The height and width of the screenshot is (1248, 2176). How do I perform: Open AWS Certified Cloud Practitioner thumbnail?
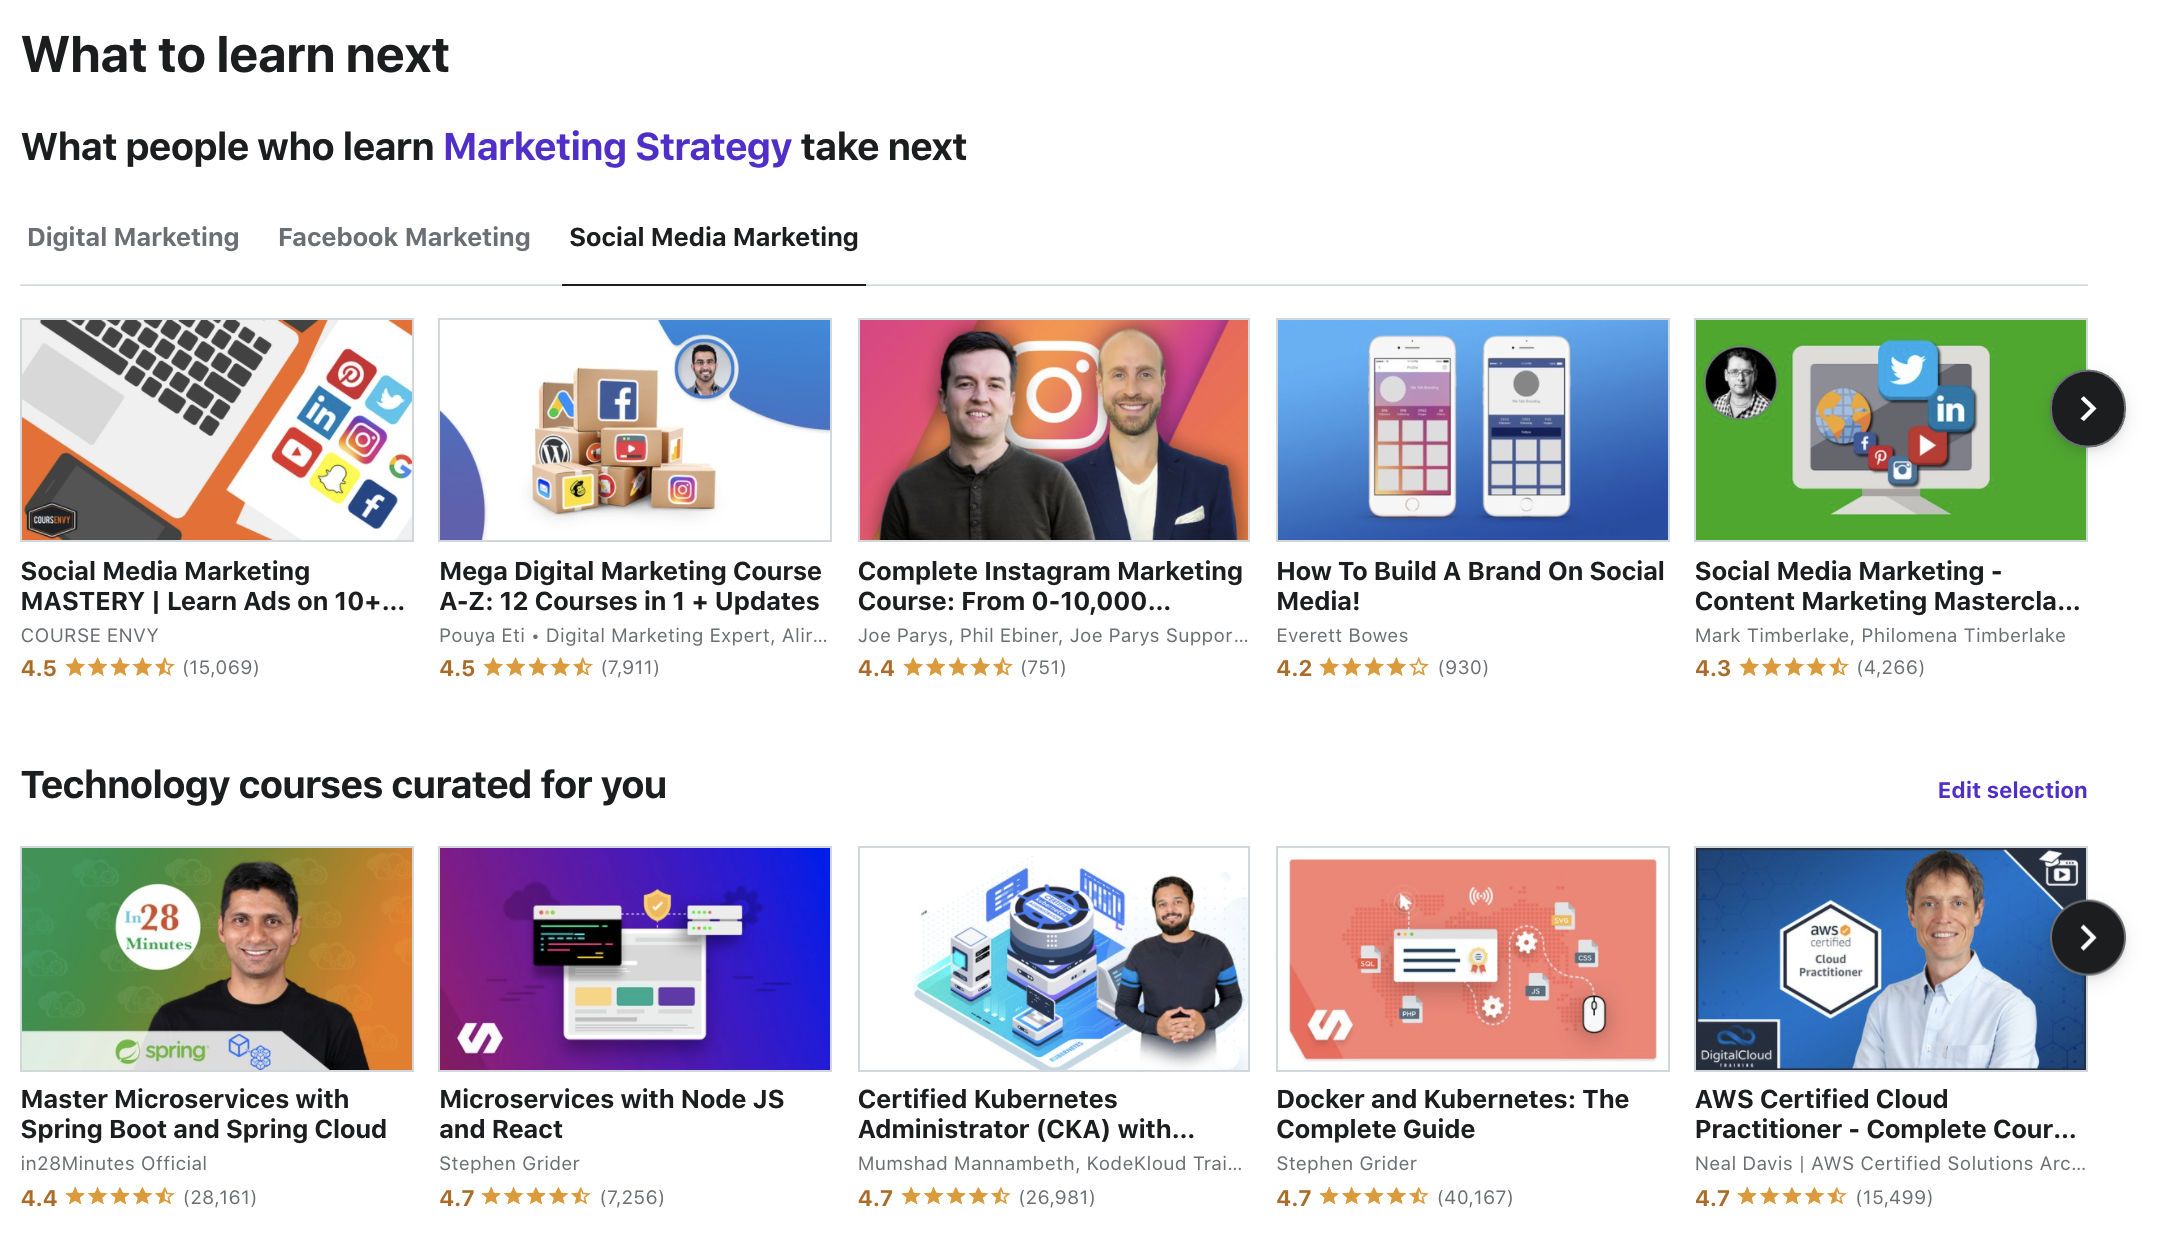[x=1870, y=958]
